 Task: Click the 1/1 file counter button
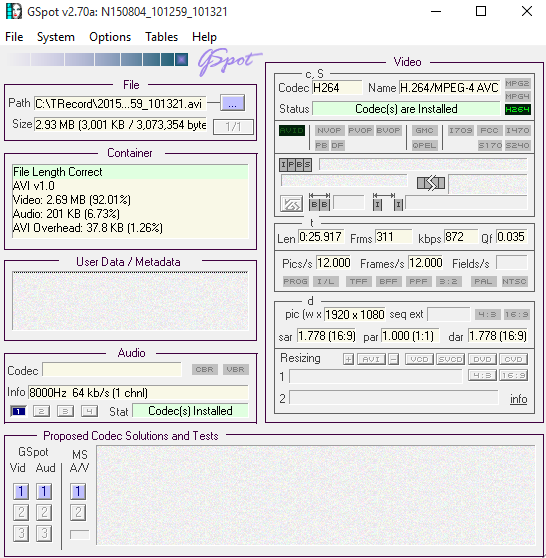click(x=233, y=126)
